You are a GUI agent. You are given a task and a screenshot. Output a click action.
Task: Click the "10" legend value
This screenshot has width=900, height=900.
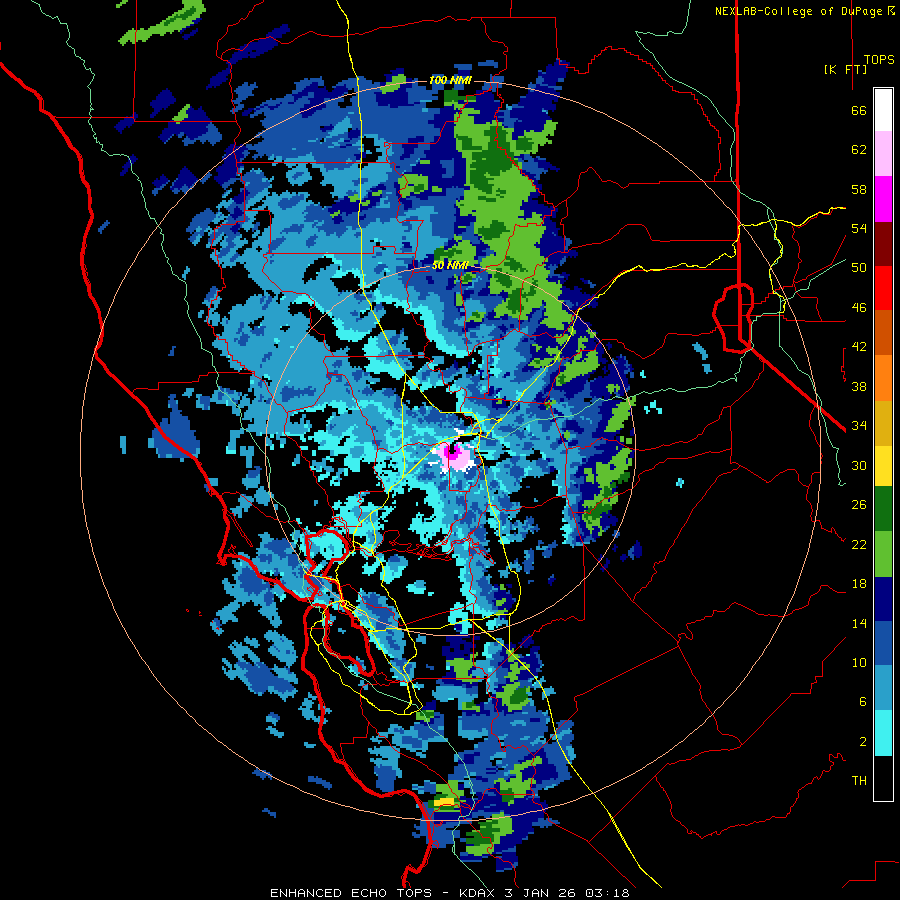[x=859, y=662]
